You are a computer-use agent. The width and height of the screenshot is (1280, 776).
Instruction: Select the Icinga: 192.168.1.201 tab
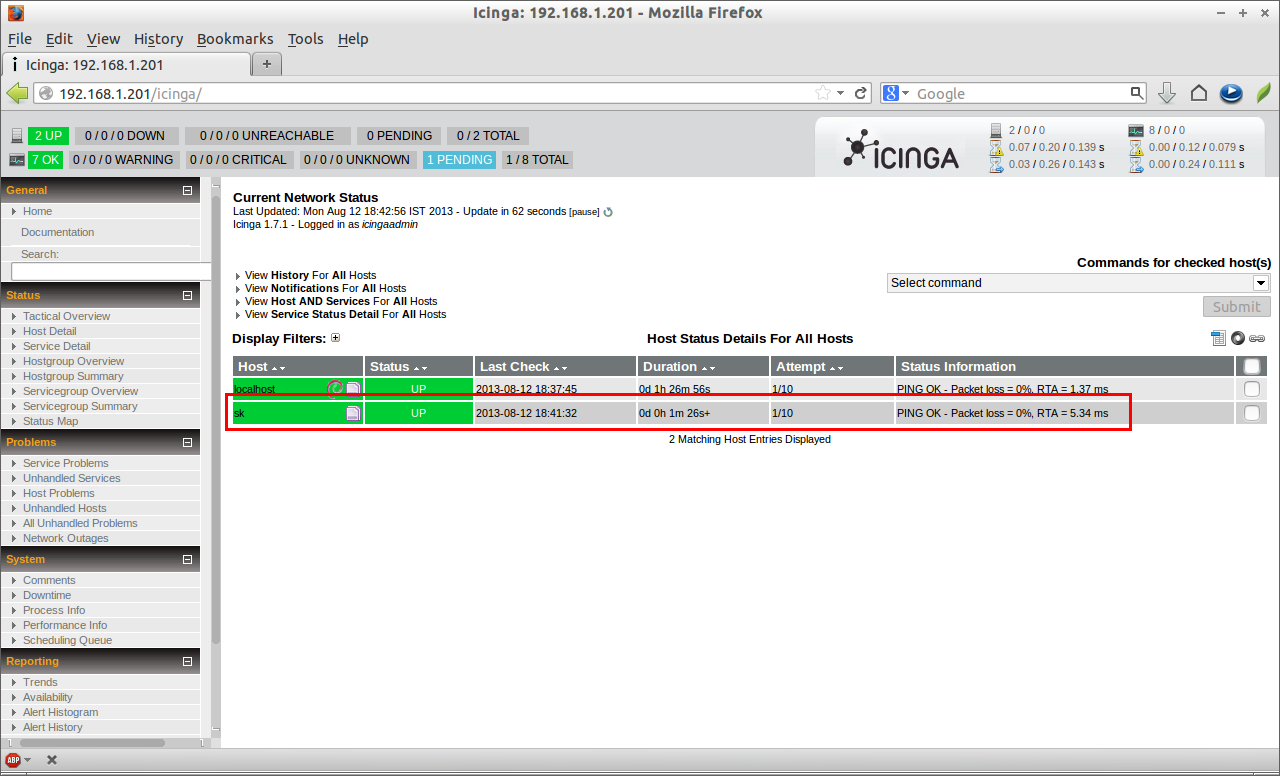pyautogui.click(x=126, y=64)
